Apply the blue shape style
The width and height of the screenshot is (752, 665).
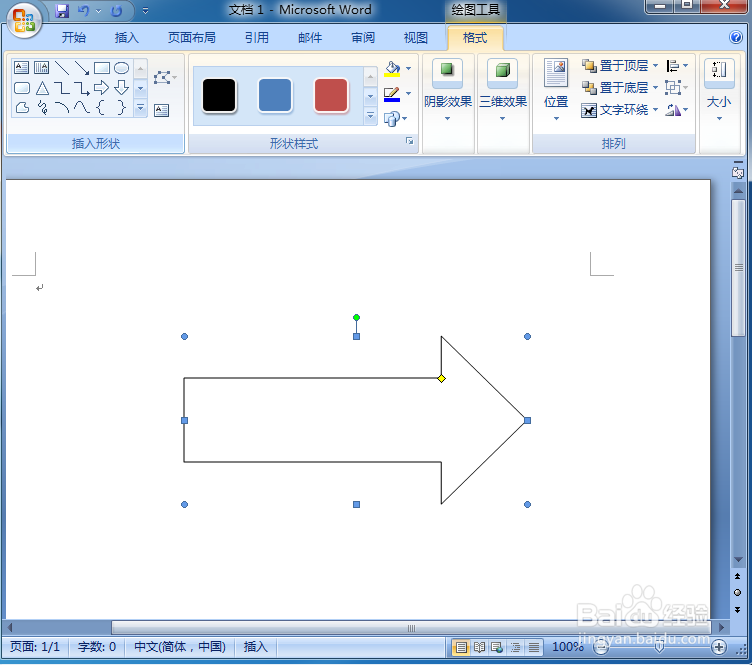tap(275, 95)
